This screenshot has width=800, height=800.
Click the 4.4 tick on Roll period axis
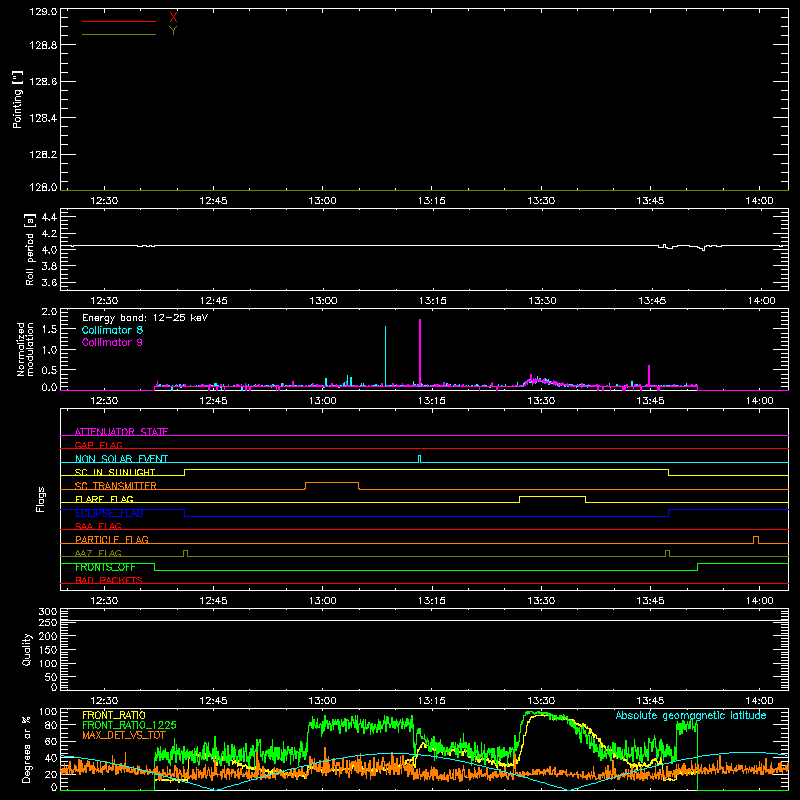49,218
